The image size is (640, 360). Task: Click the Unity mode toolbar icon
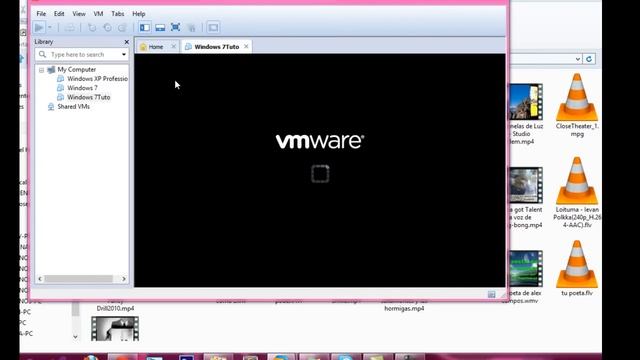(x=191, y=27)
